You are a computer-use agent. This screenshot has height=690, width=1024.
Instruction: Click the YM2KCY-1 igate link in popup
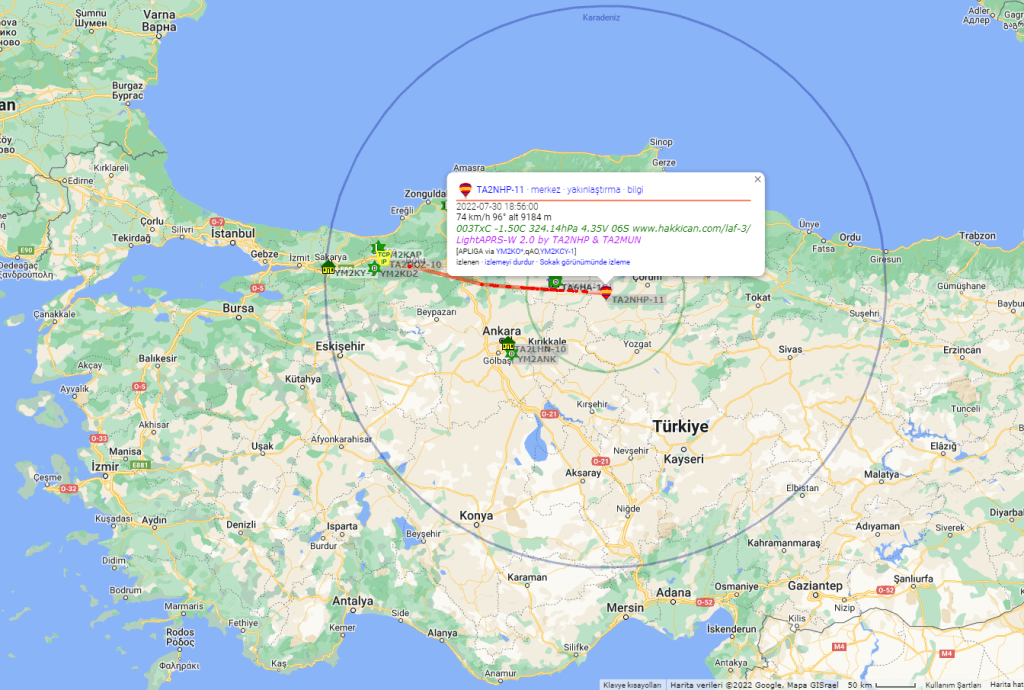557,251
